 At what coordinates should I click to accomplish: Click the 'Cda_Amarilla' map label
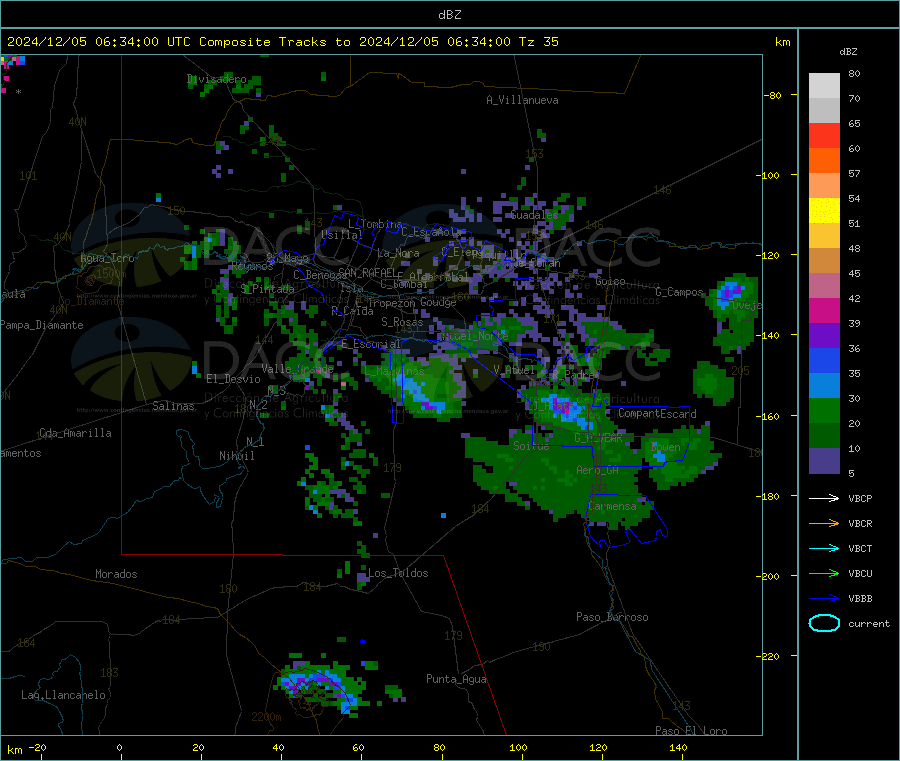coord(75,433)
